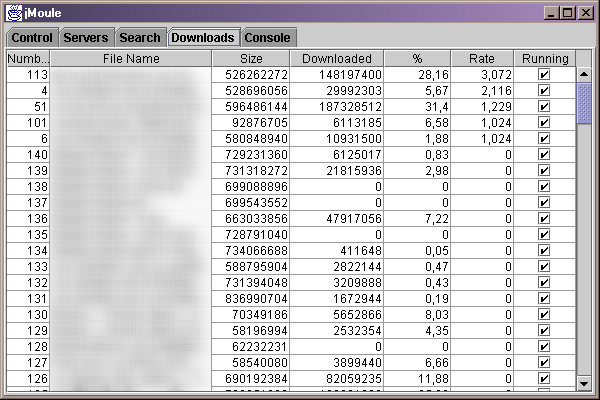Click number cell 129
The width and height of the screenshot is (600, 400).
pos(28,331)
